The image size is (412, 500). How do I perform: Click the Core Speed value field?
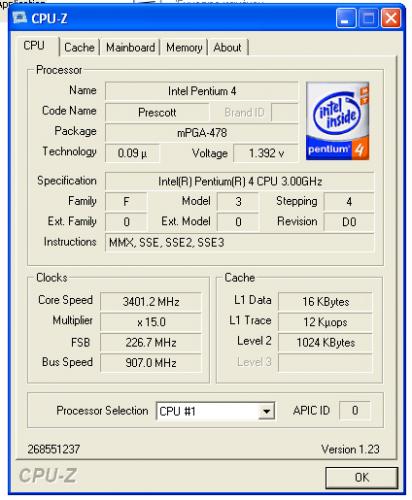pyautogui.click(x=151, y=302)
